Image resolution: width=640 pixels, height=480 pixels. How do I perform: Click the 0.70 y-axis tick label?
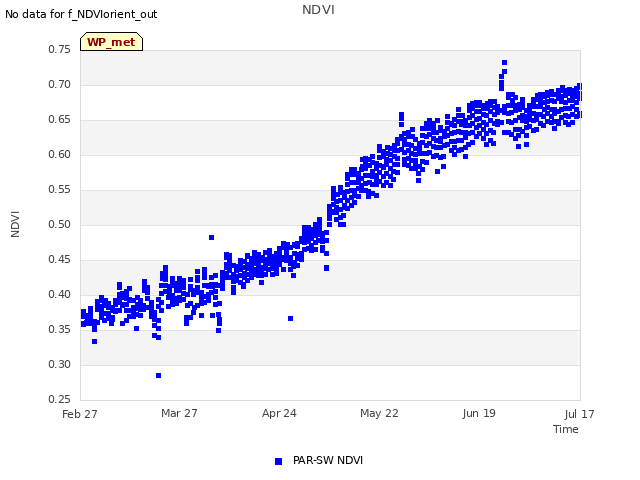coord(60,84)
